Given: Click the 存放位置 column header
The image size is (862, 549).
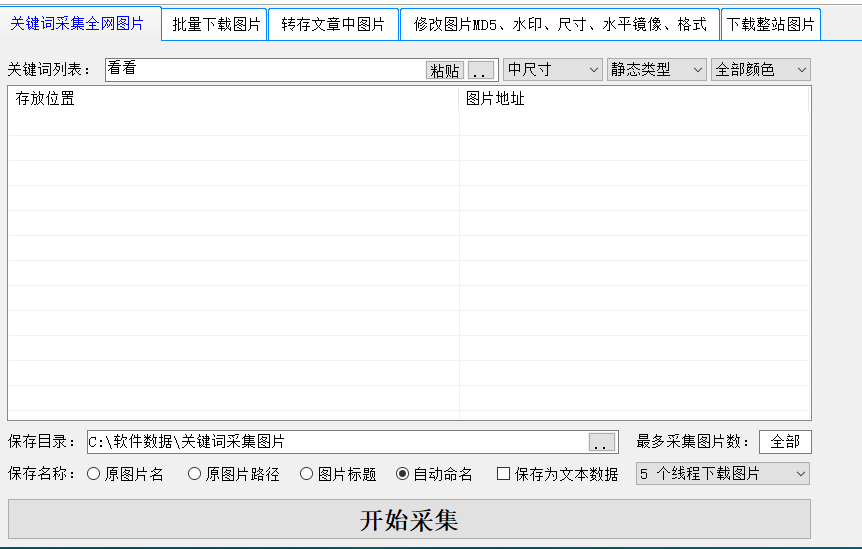Looking at the screenshot, I should tap(234, 99).
